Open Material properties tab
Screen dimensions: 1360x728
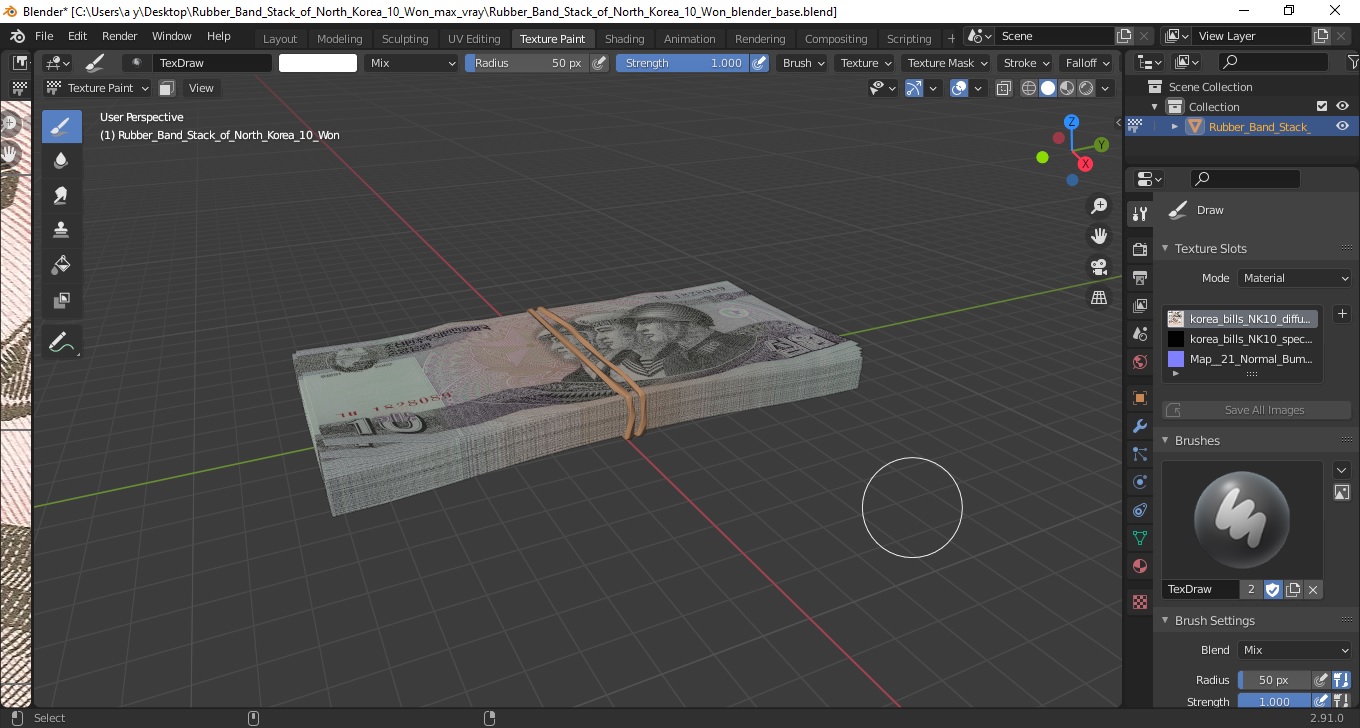1139,566
